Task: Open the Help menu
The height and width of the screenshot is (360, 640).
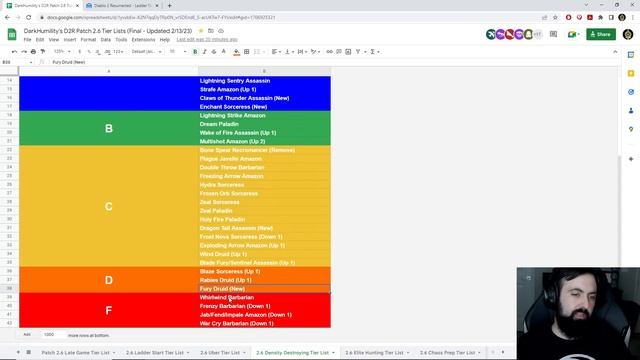Action: pos(164,40)
